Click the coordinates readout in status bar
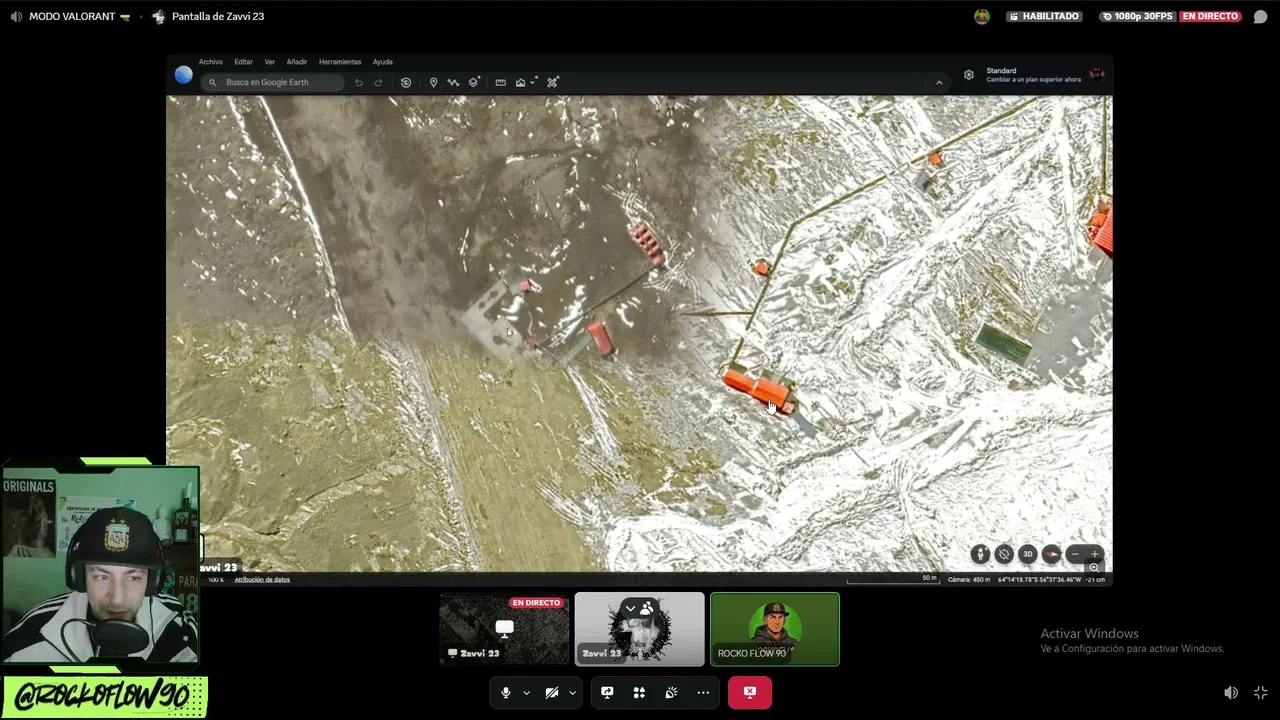1280x720 pixels. point(1039,580)
